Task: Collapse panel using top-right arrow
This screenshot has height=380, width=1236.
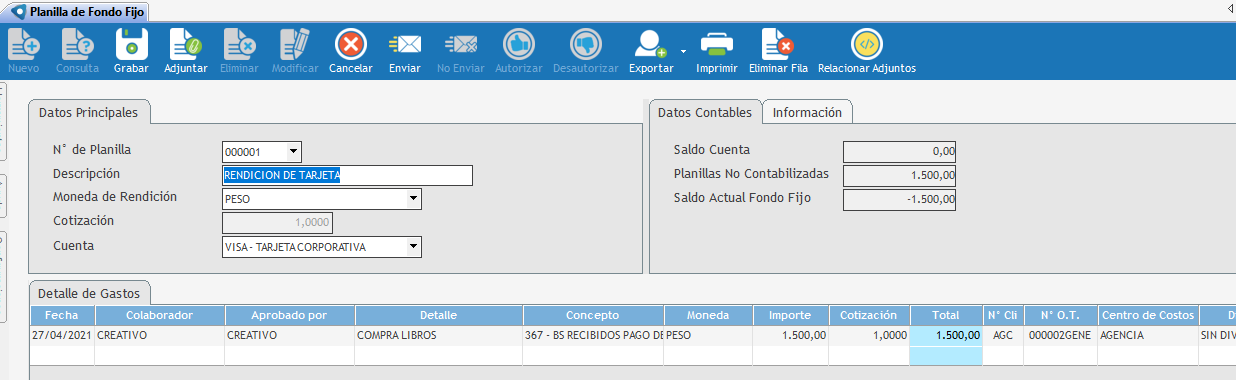Action: point(1229,8)
